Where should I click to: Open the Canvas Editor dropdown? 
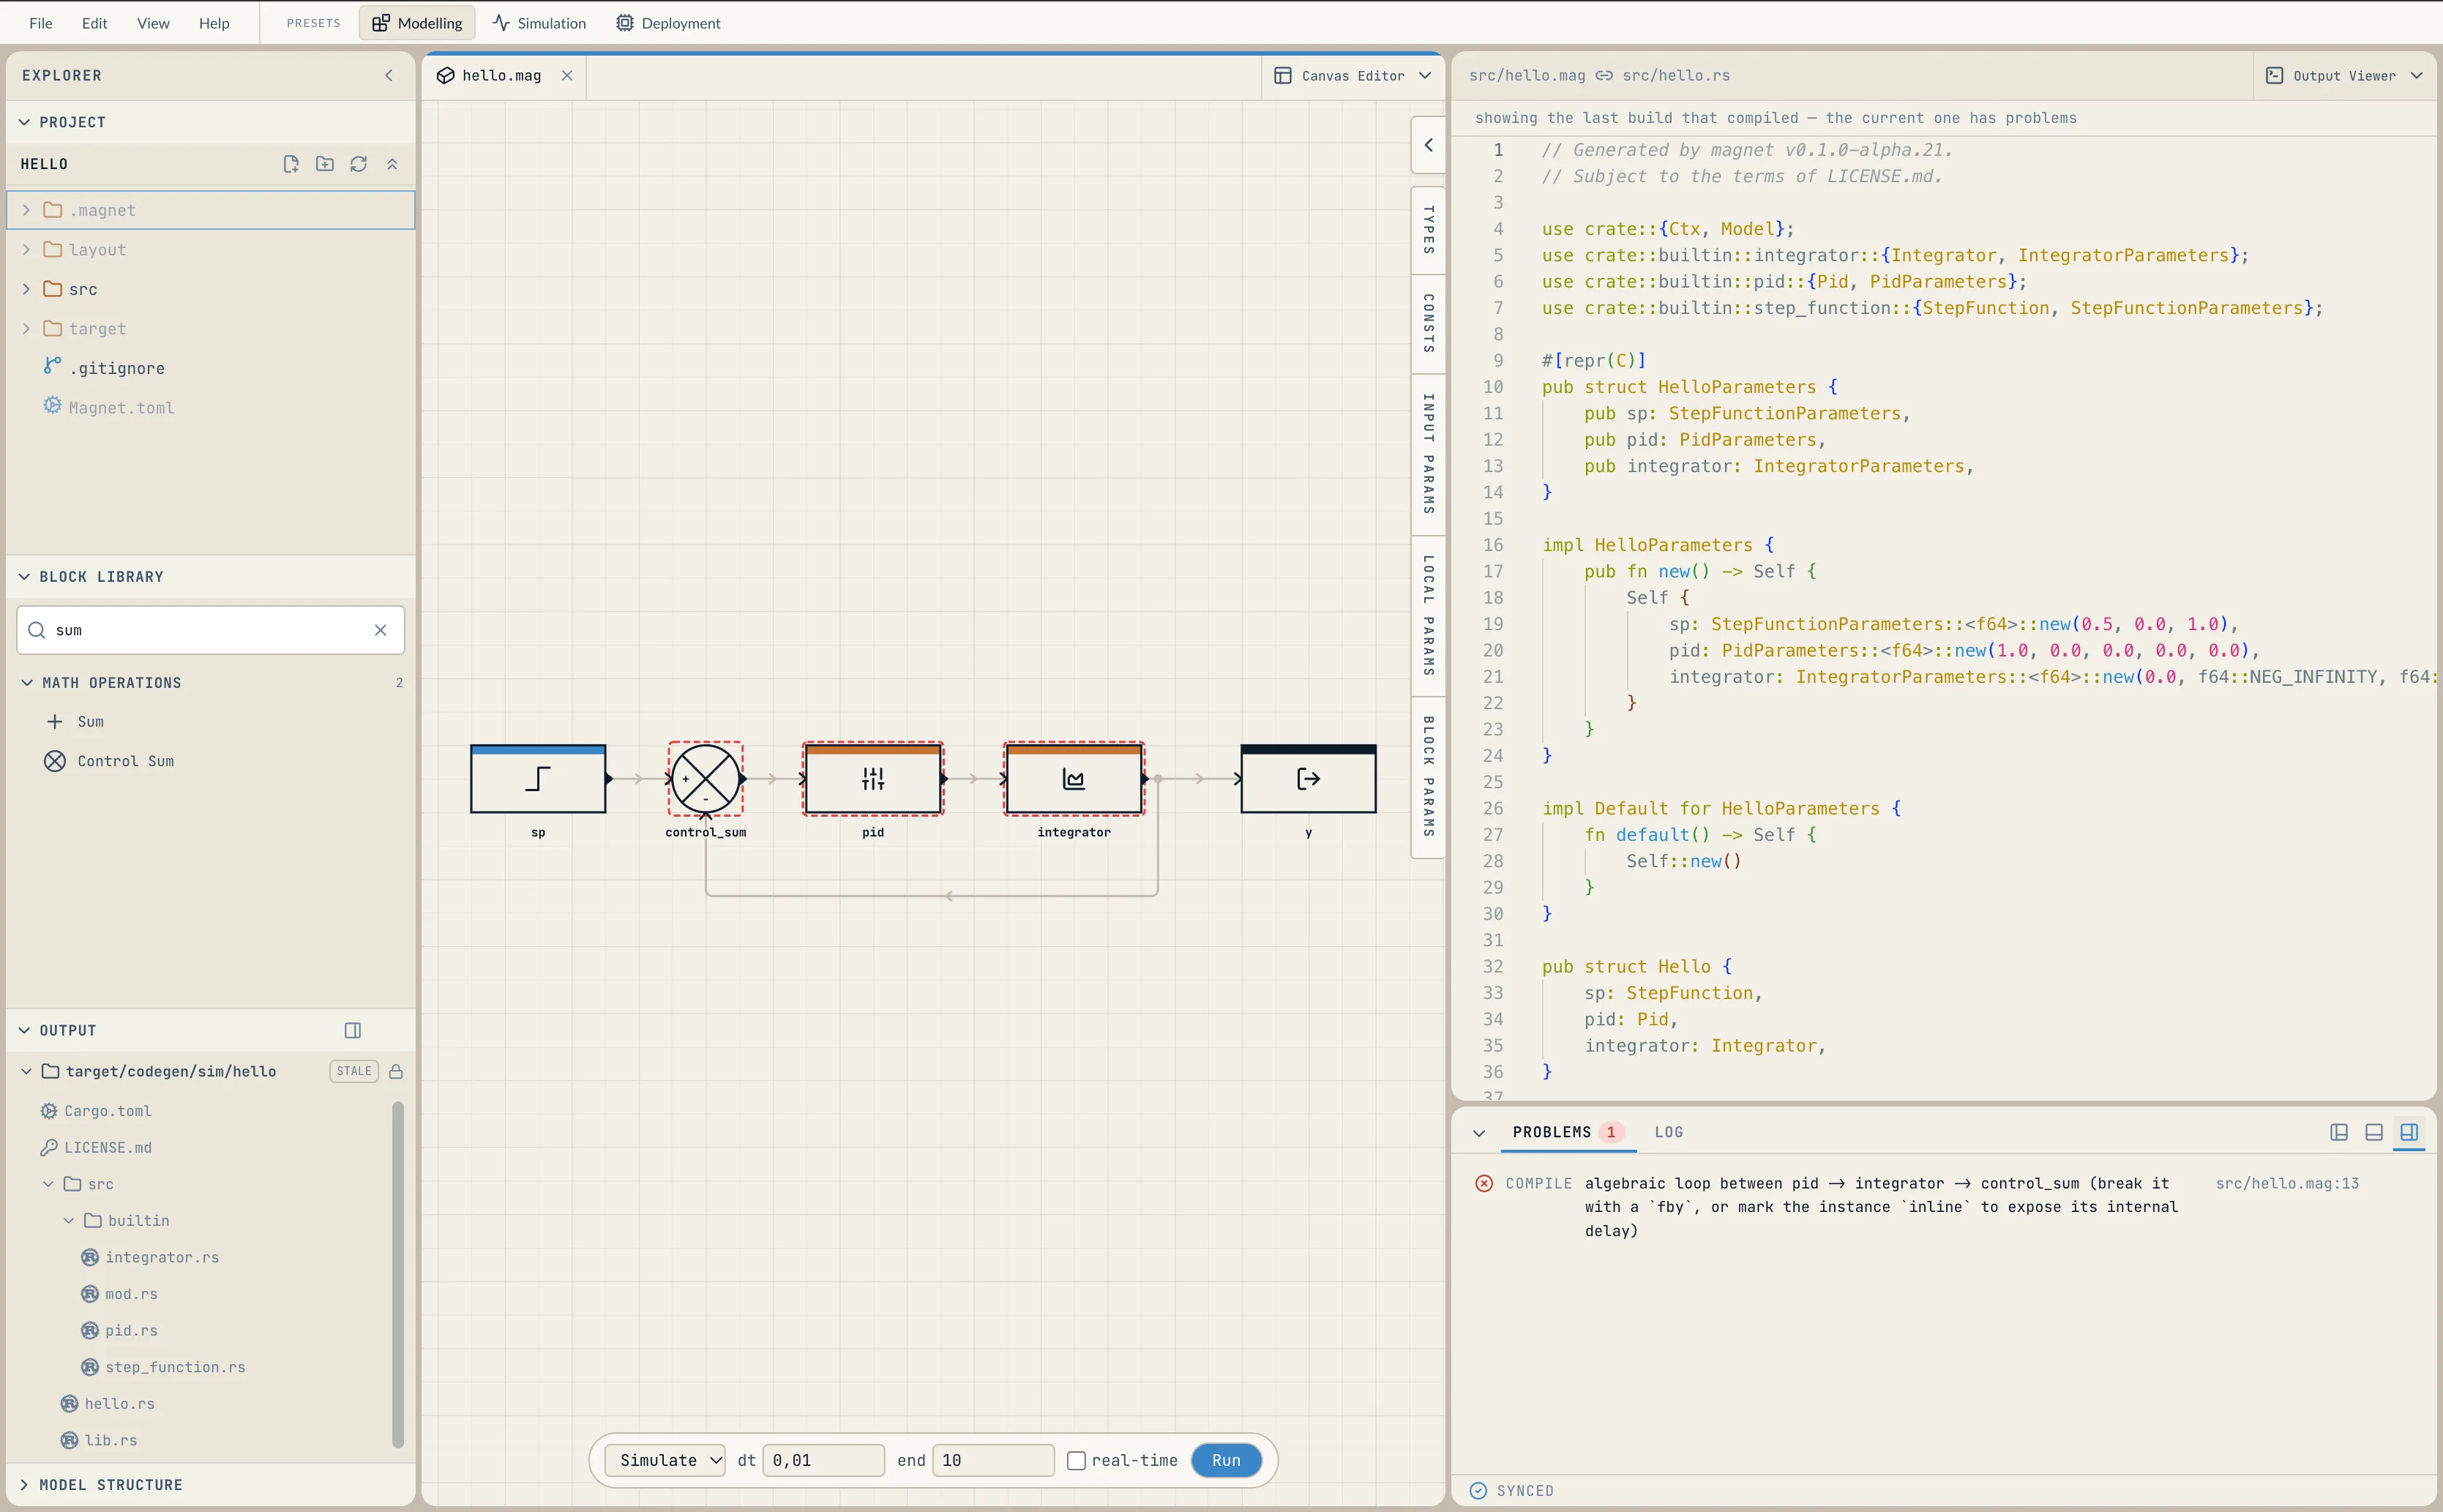[x=1352, y=76]
